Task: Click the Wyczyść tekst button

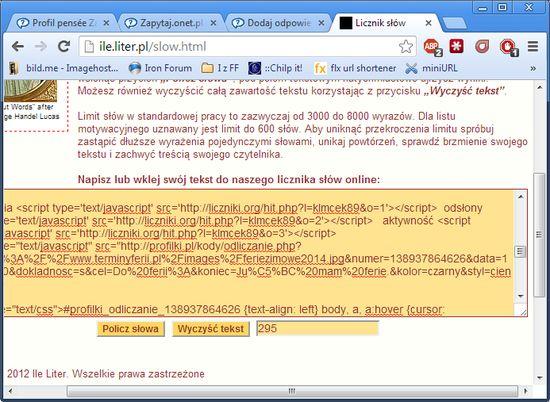Action: pos(210,329)
